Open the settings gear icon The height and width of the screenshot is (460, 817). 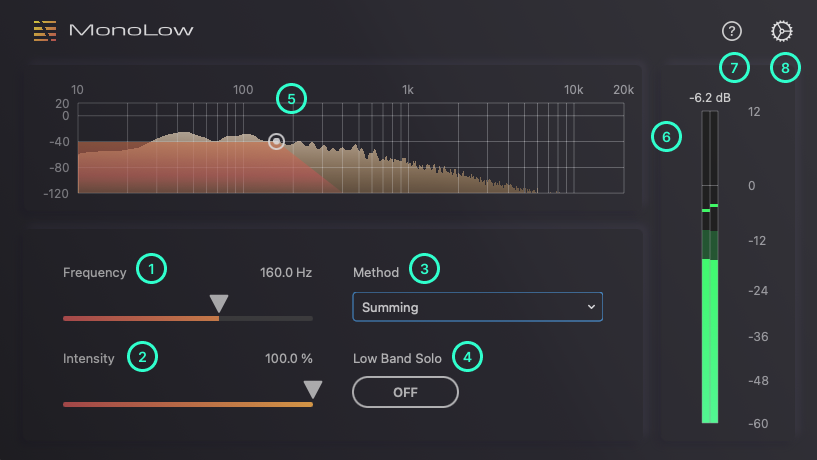click(x=781, y=31)
